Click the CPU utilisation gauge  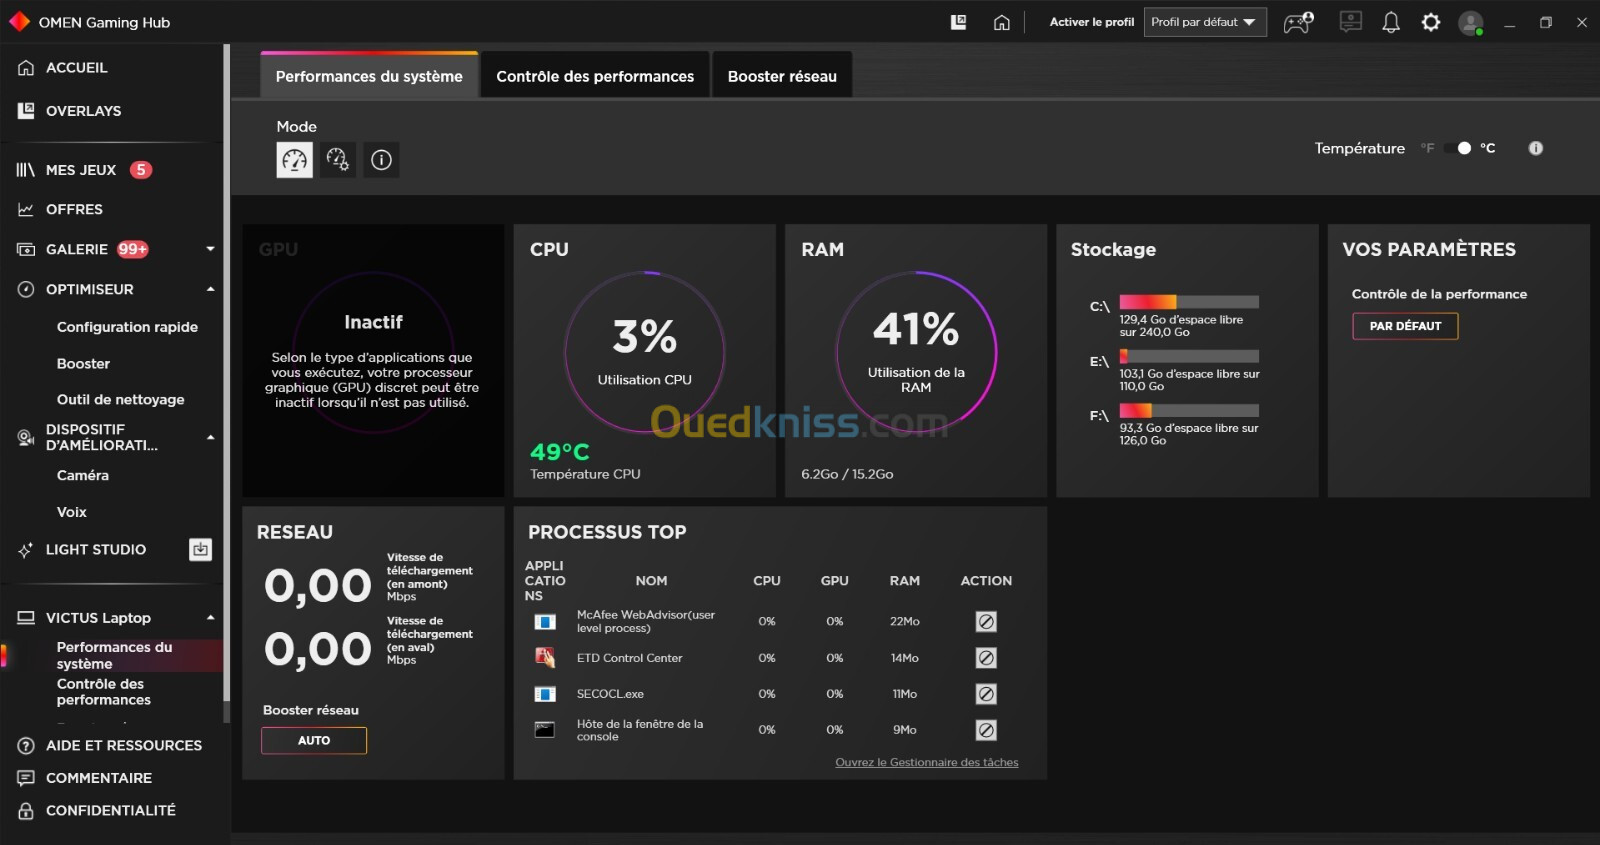(645, 352)
